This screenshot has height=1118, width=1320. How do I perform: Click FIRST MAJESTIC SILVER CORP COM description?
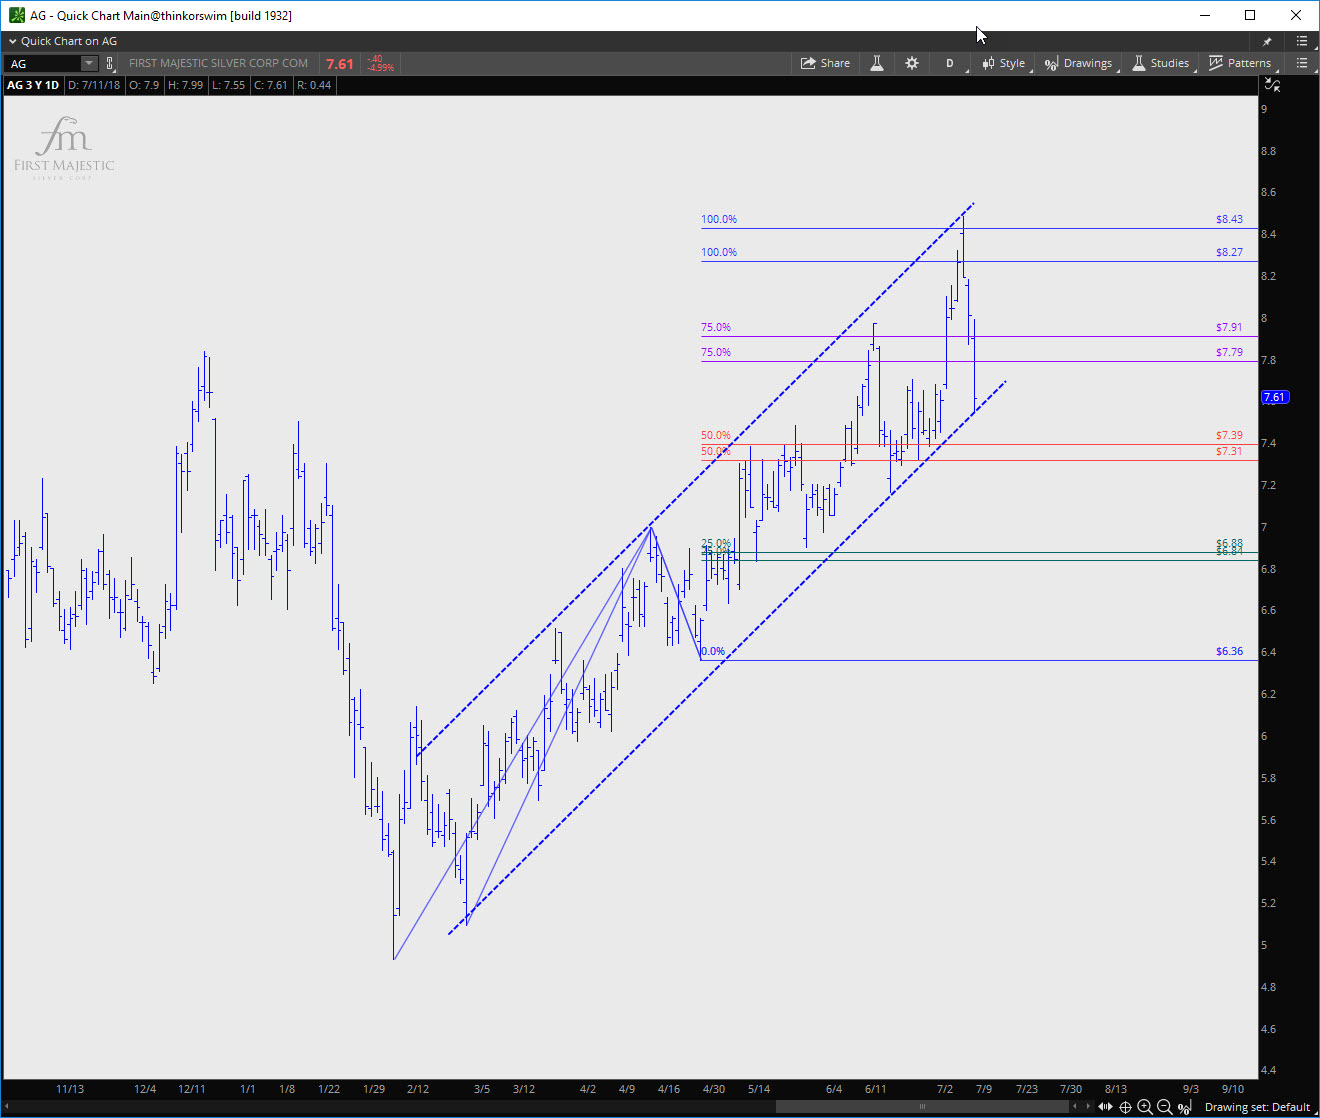click(219, 63)
